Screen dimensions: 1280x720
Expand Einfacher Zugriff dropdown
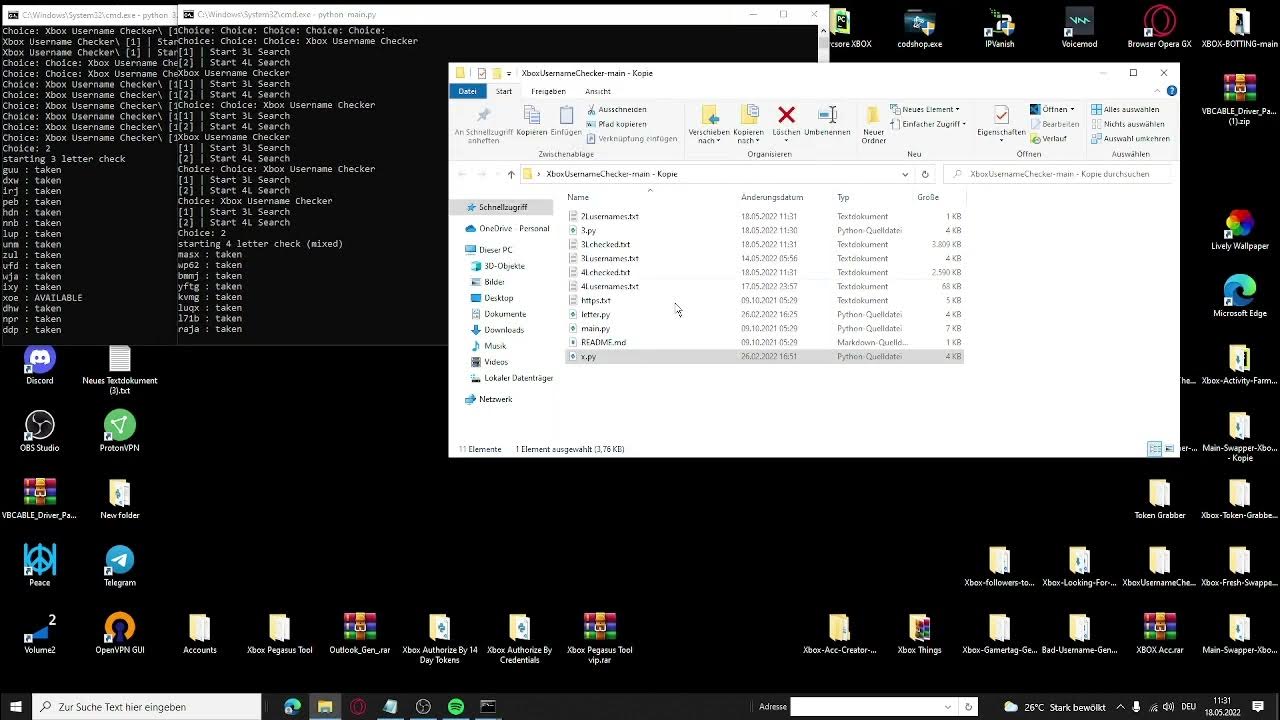927,124
